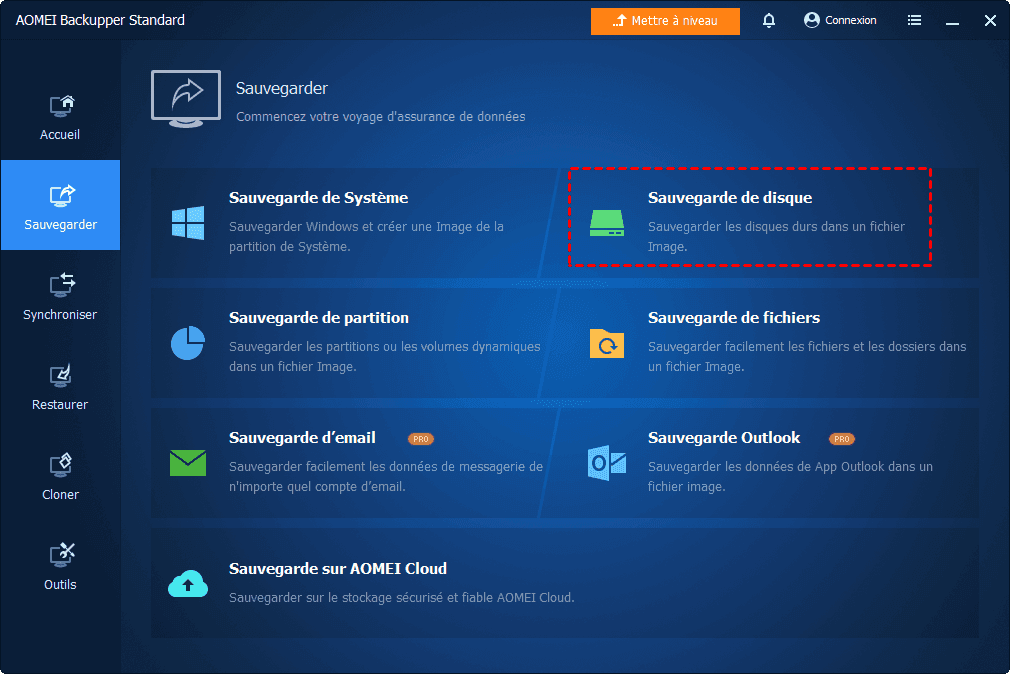Click the yellow folder file backup icon

coord(607,343)
